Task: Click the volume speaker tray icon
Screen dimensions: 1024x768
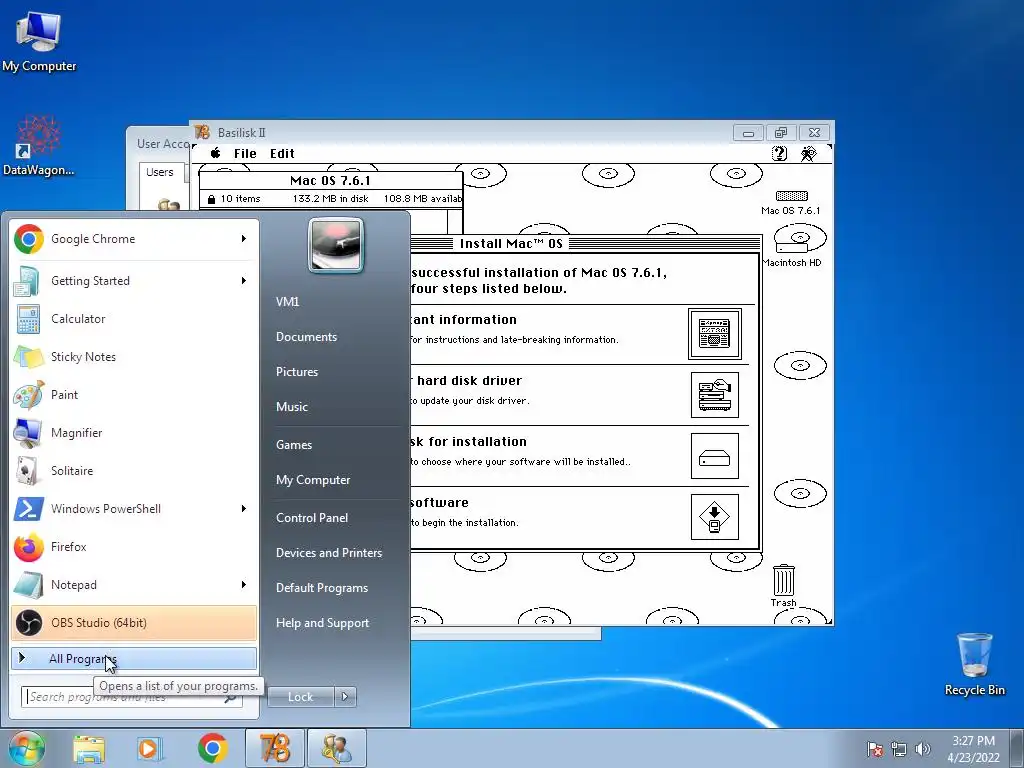Action: point(923,749)
